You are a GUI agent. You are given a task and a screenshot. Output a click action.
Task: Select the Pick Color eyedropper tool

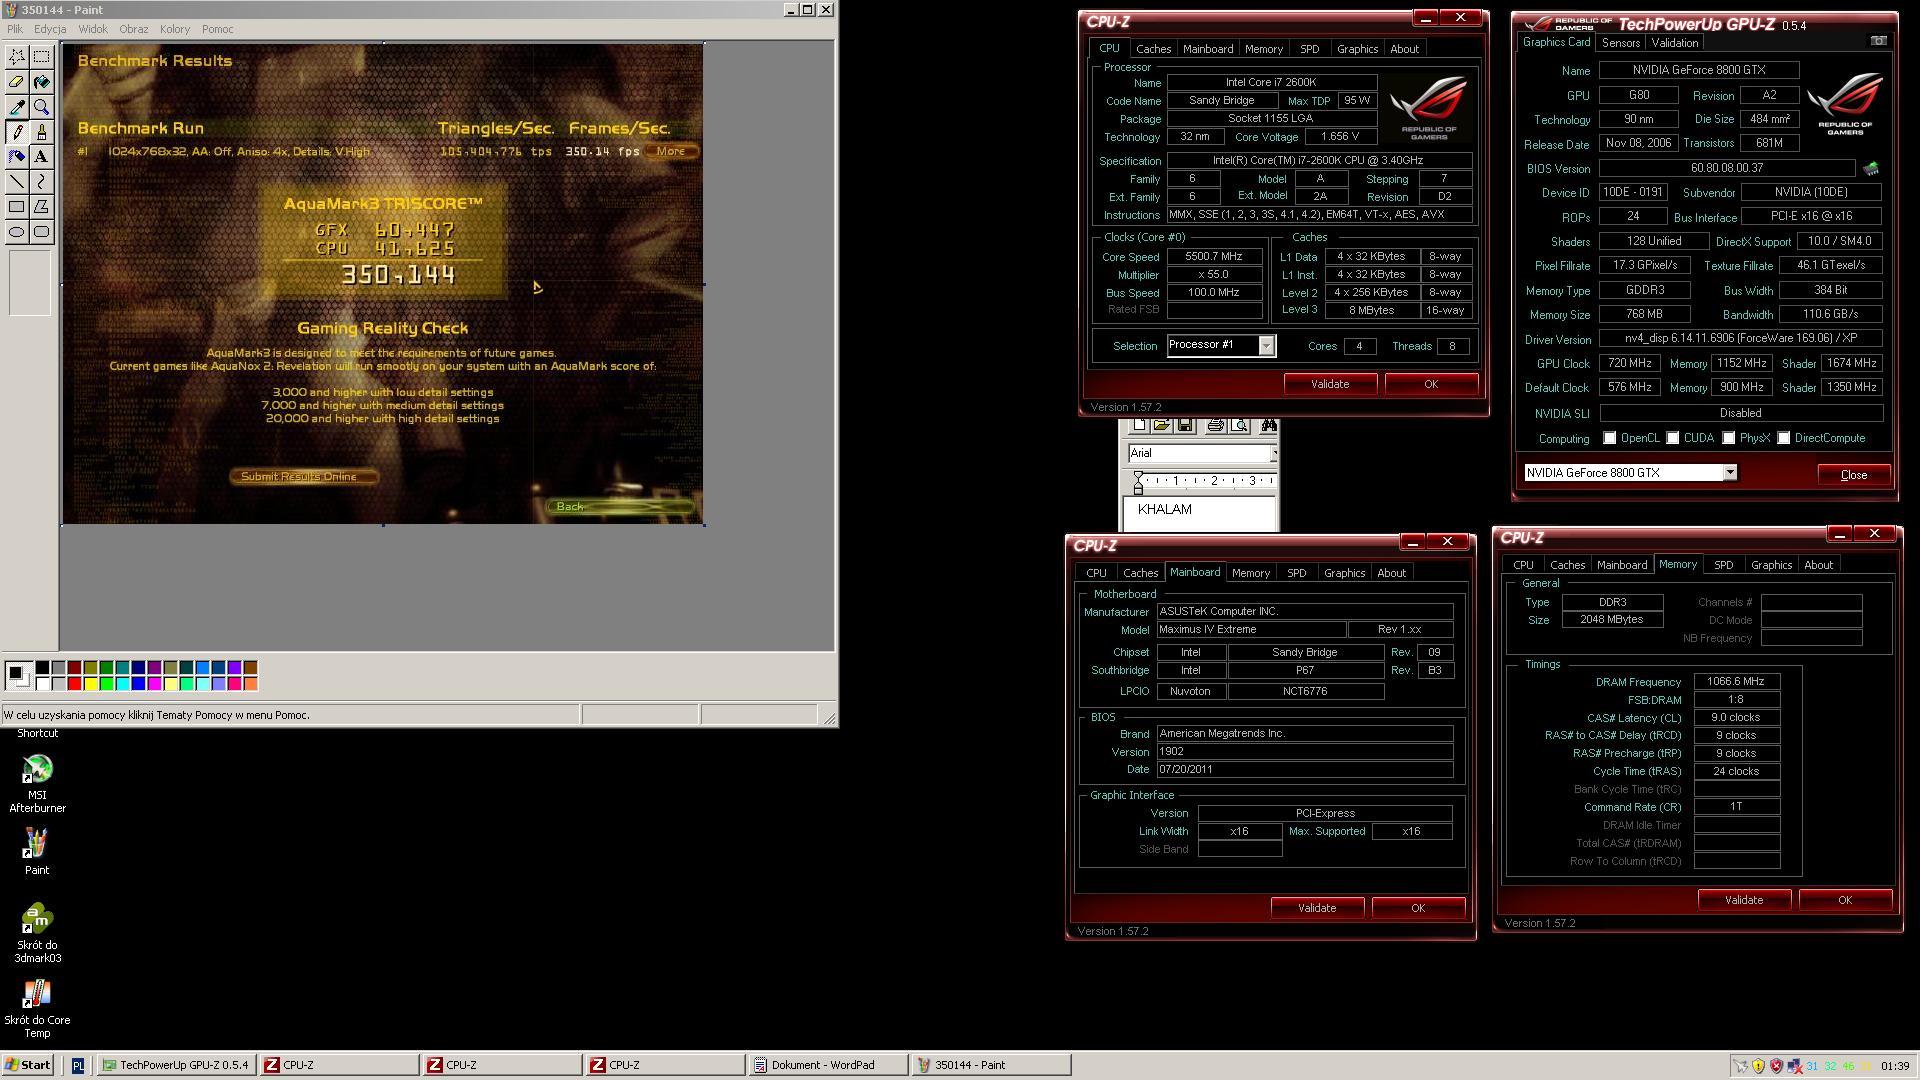(17, 107)
